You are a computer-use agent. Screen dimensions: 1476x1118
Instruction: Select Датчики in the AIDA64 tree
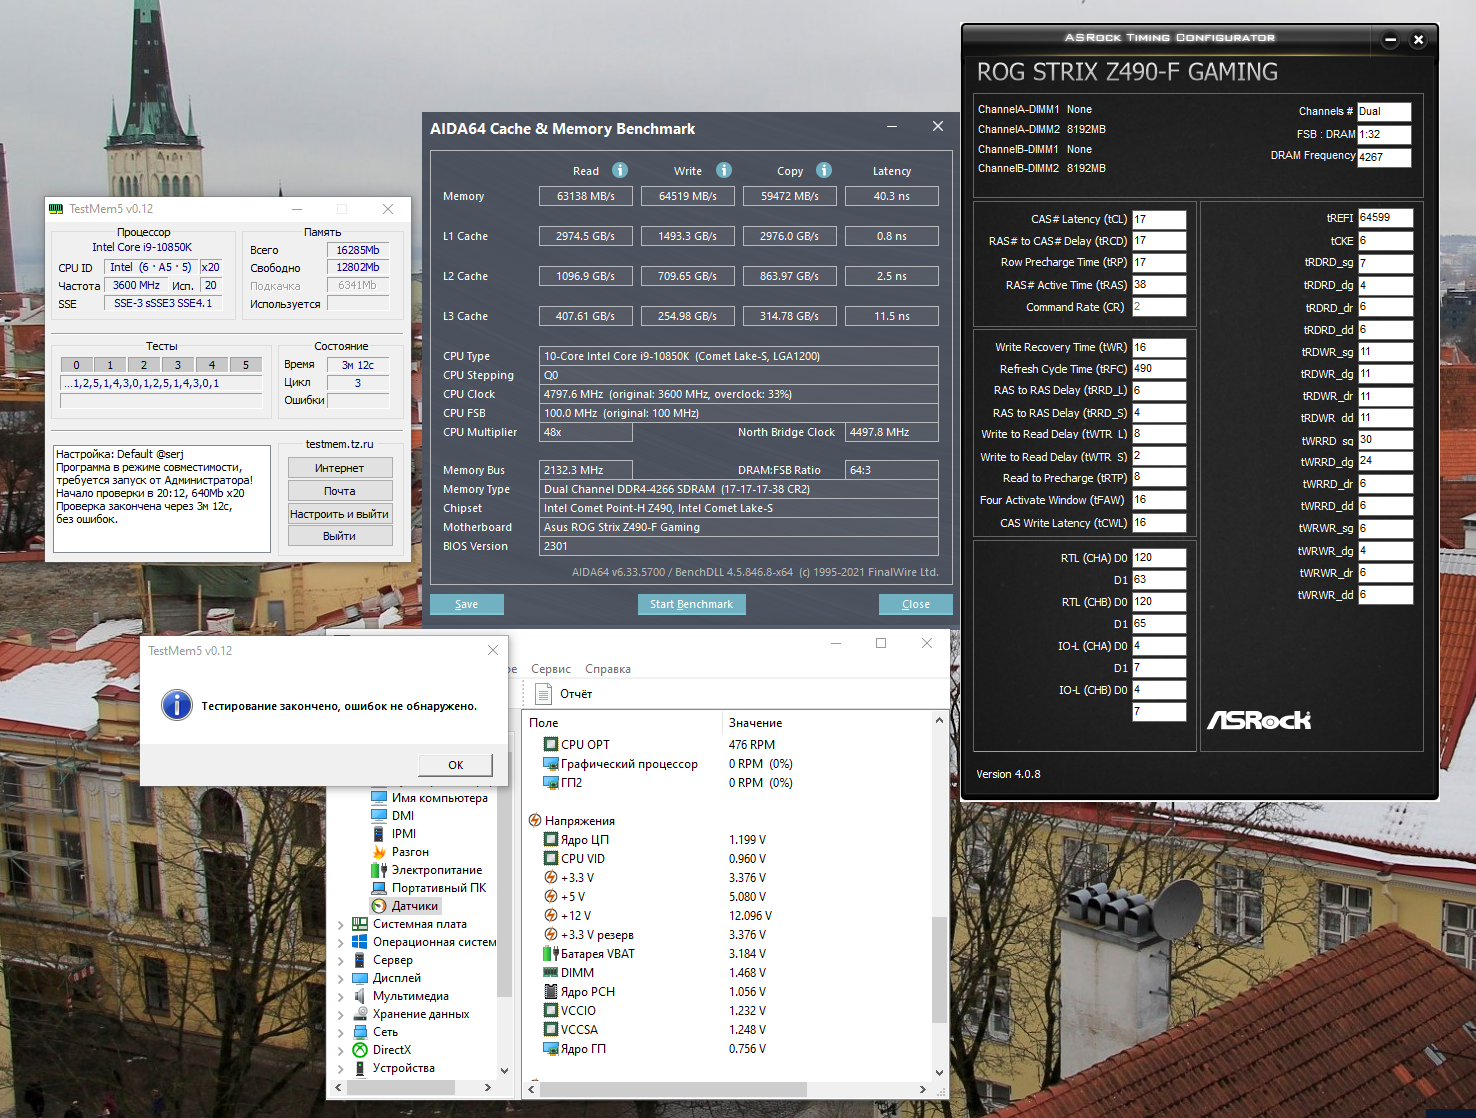point(415,906)
